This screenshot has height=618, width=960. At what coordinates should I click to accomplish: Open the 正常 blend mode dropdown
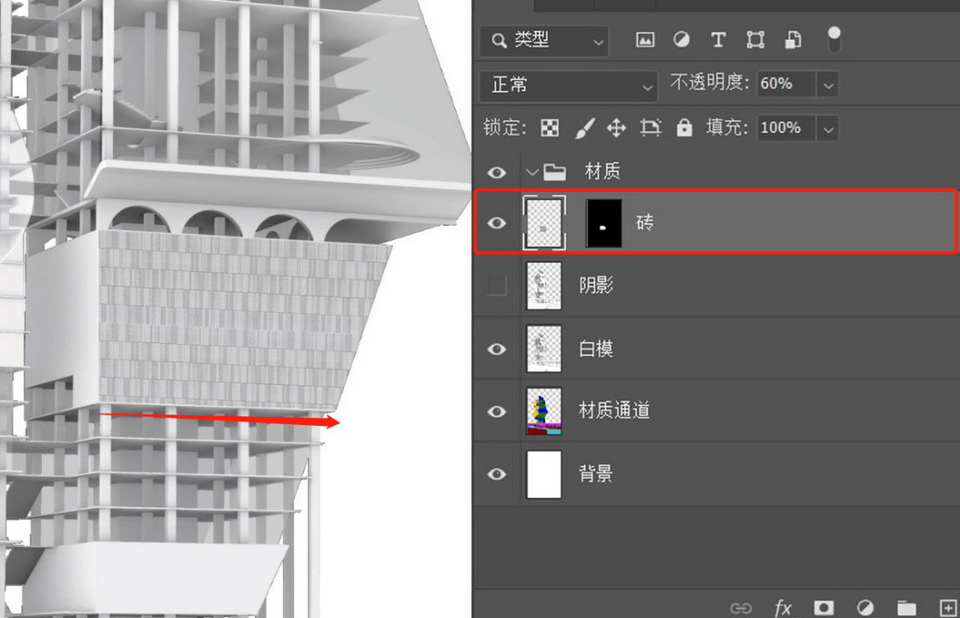(x=568, y=85)
